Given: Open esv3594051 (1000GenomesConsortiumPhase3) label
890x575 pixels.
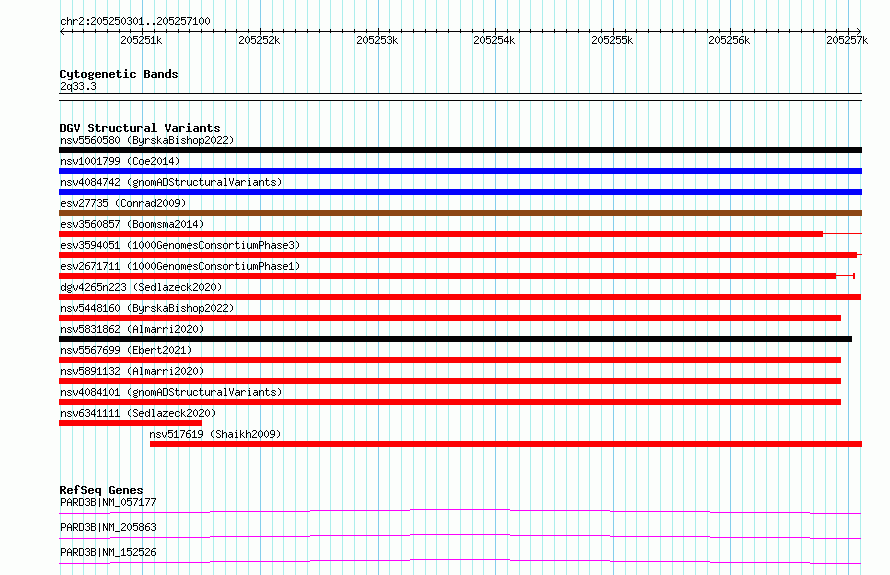Looking at the screenshot, I should [180, 245].
